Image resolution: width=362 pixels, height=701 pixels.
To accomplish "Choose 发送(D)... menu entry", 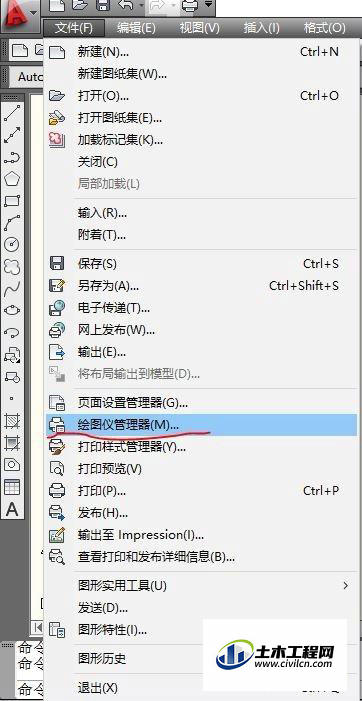I will point(202,608).
